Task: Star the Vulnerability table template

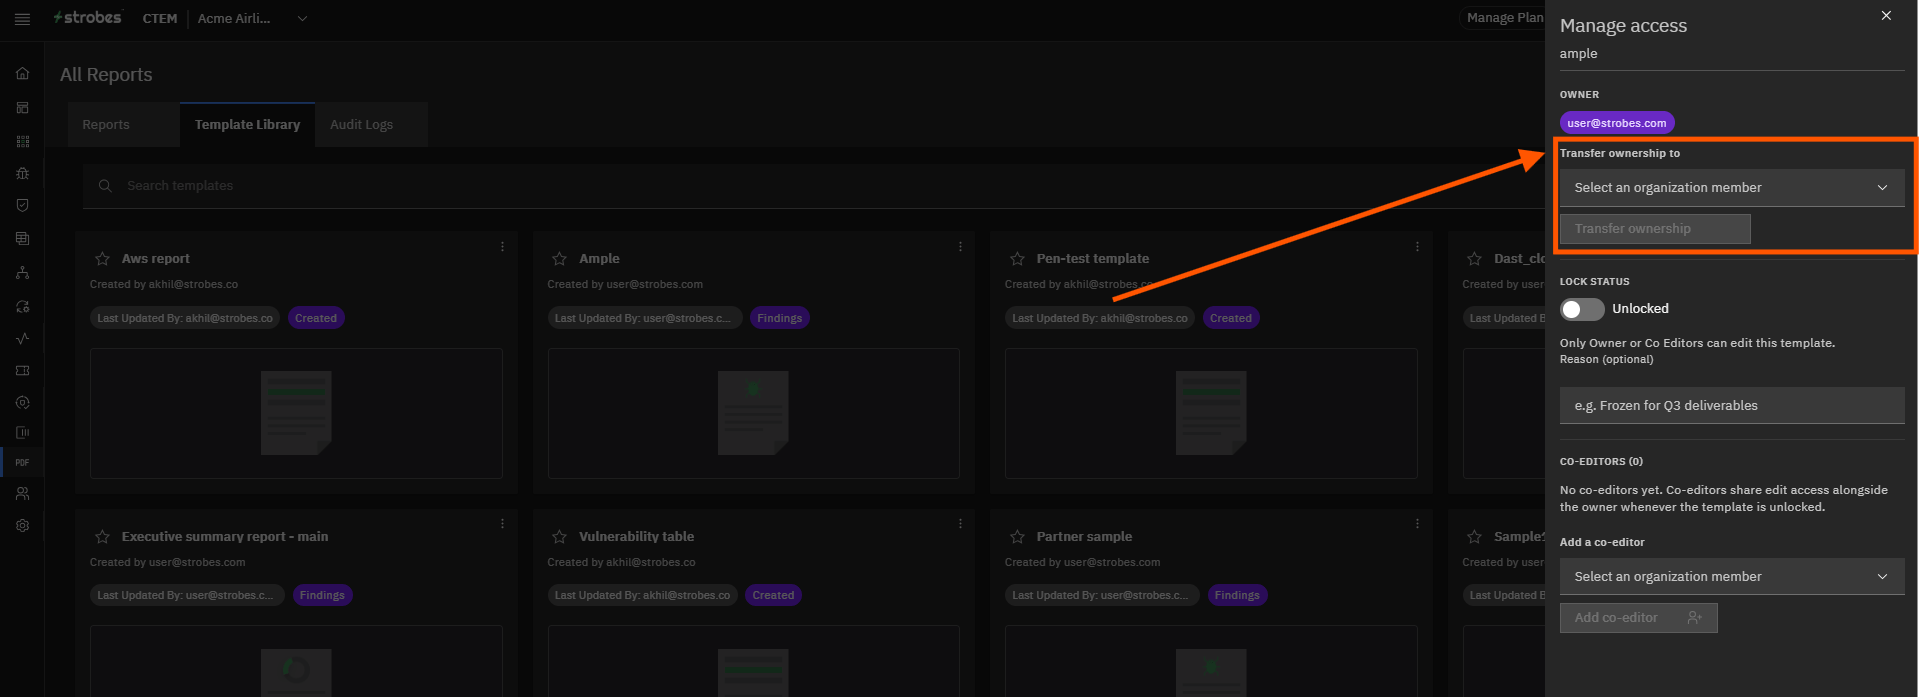Action: 560,537
